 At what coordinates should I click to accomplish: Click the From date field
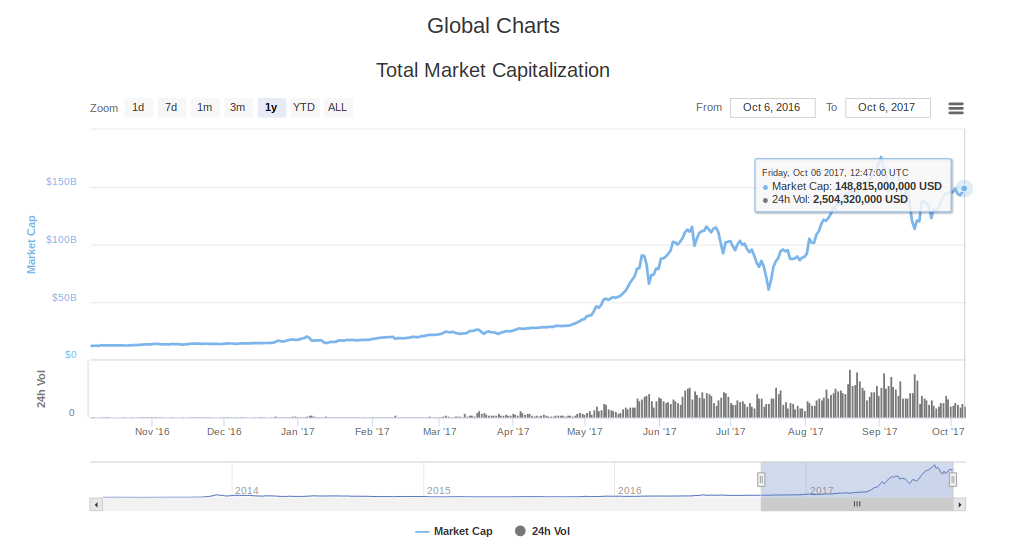772,108
